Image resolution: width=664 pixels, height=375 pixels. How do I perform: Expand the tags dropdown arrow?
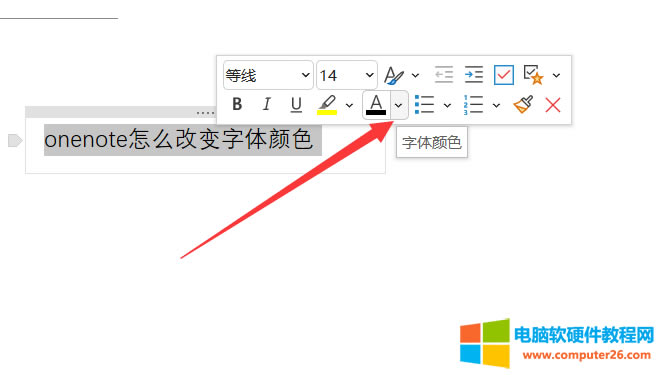point(556,75)
